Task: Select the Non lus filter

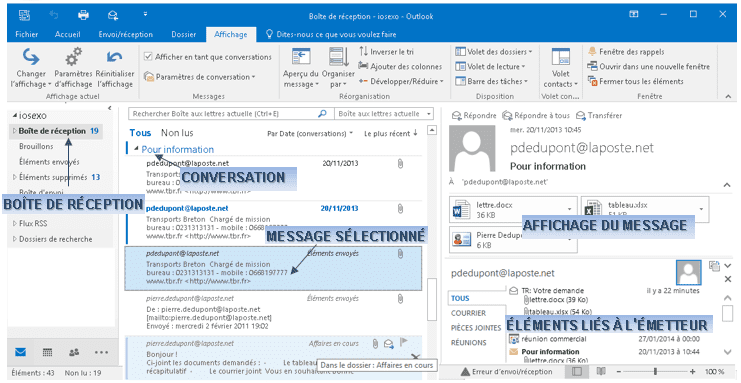Action: pos(177,133)
